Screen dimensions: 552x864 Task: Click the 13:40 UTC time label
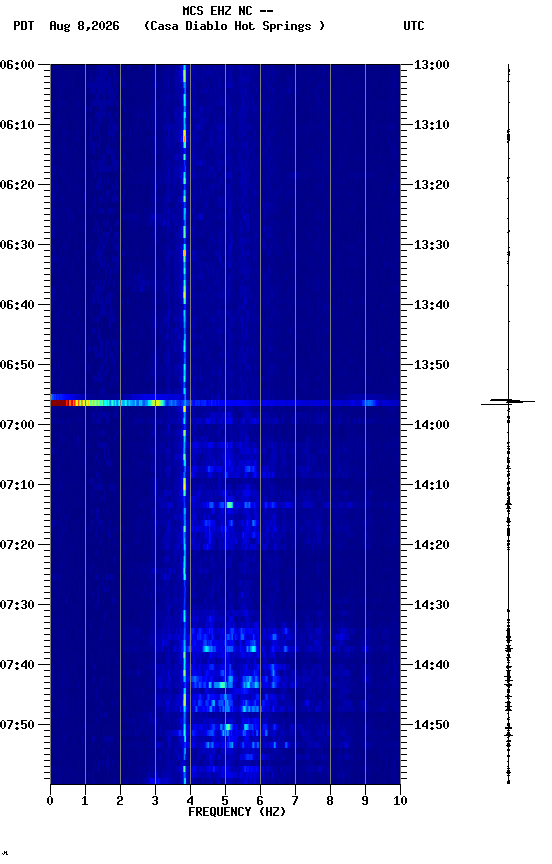coord(432,305)
